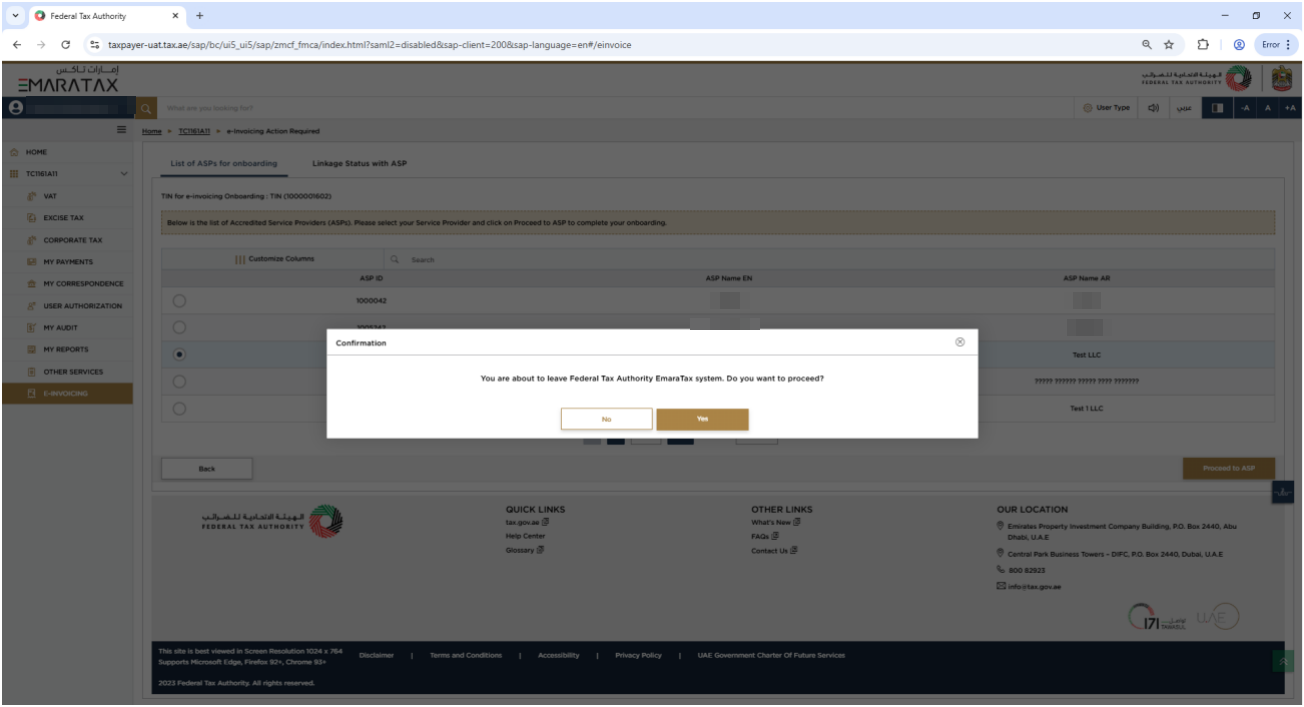This screenshot has height=707, width=1304.
Task: Click the orange search magnifier icon
Action: pyautogui.click(x=146, y=107)
